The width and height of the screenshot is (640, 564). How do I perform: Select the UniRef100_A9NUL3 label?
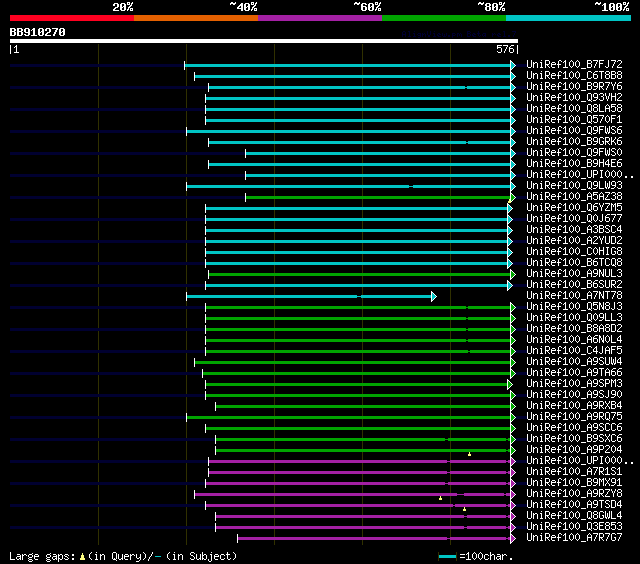click(574, 274)
